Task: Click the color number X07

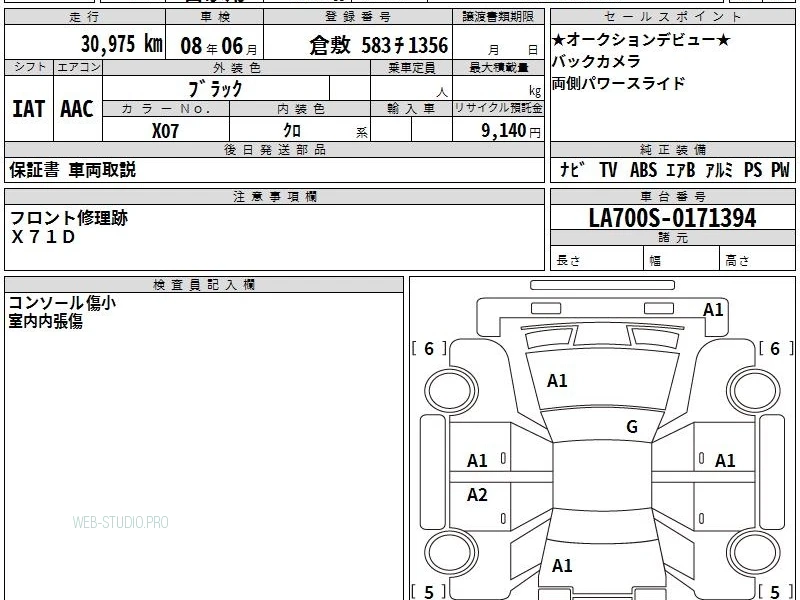Action: point(165,131)
